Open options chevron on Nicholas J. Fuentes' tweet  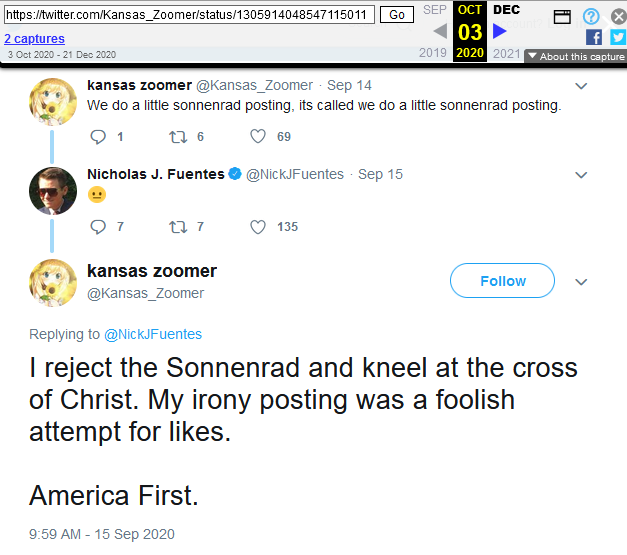click(x=582, y=175)
